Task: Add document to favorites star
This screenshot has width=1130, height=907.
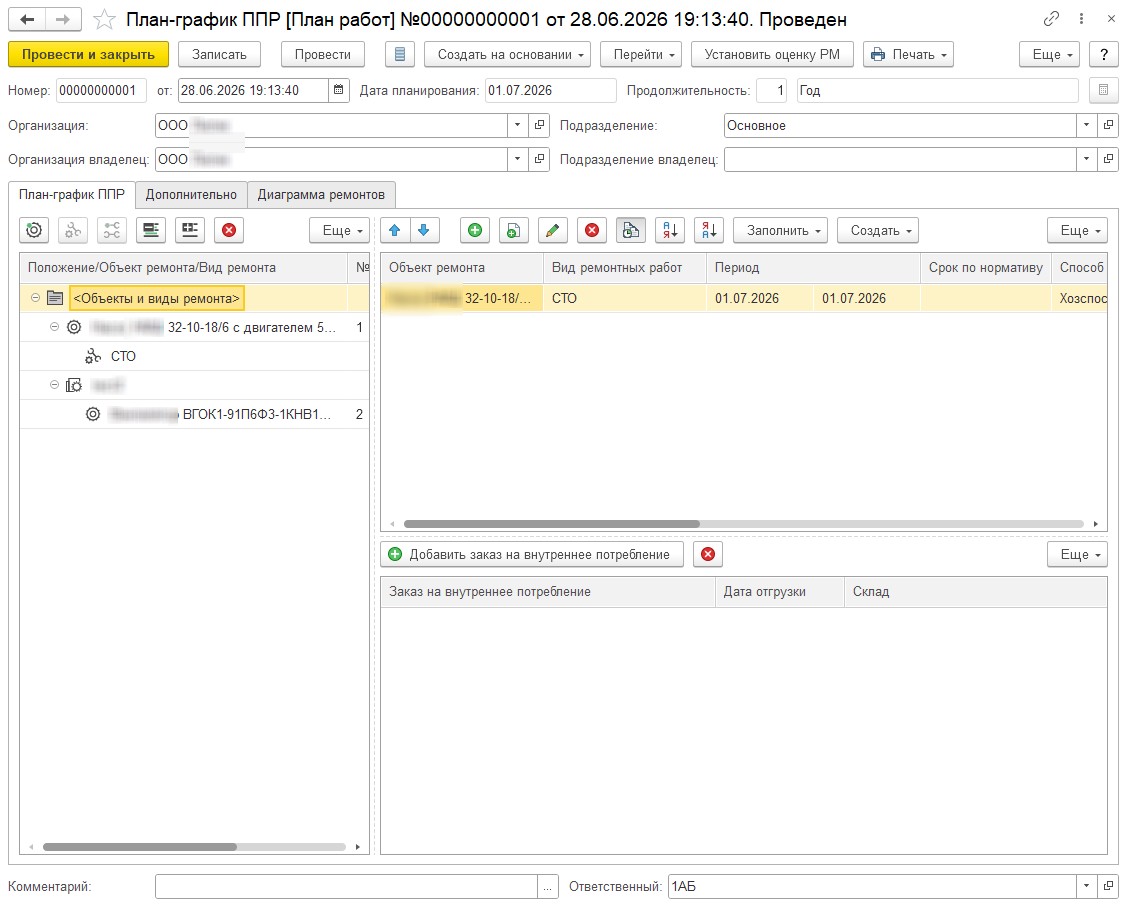Action: [x=104, y=19]
